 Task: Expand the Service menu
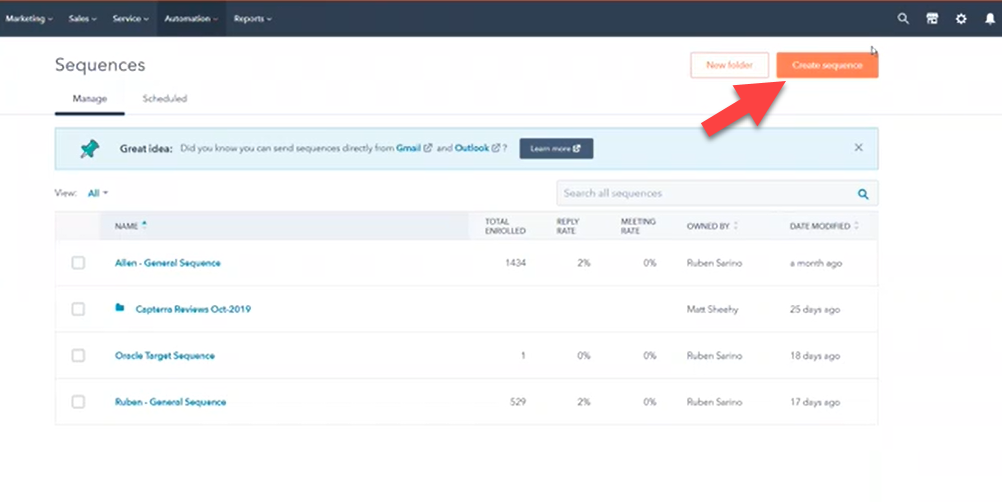point(130,19)
